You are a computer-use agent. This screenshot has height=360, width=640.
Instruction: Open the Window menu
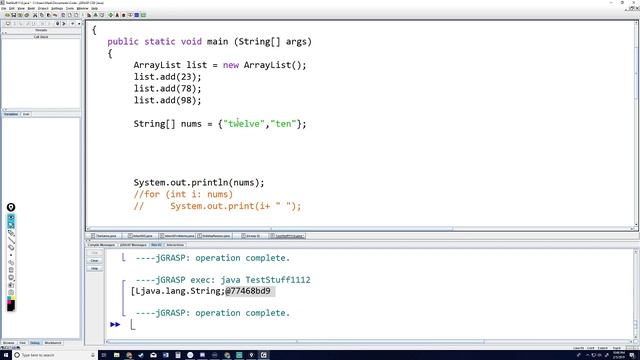[82, 8]
